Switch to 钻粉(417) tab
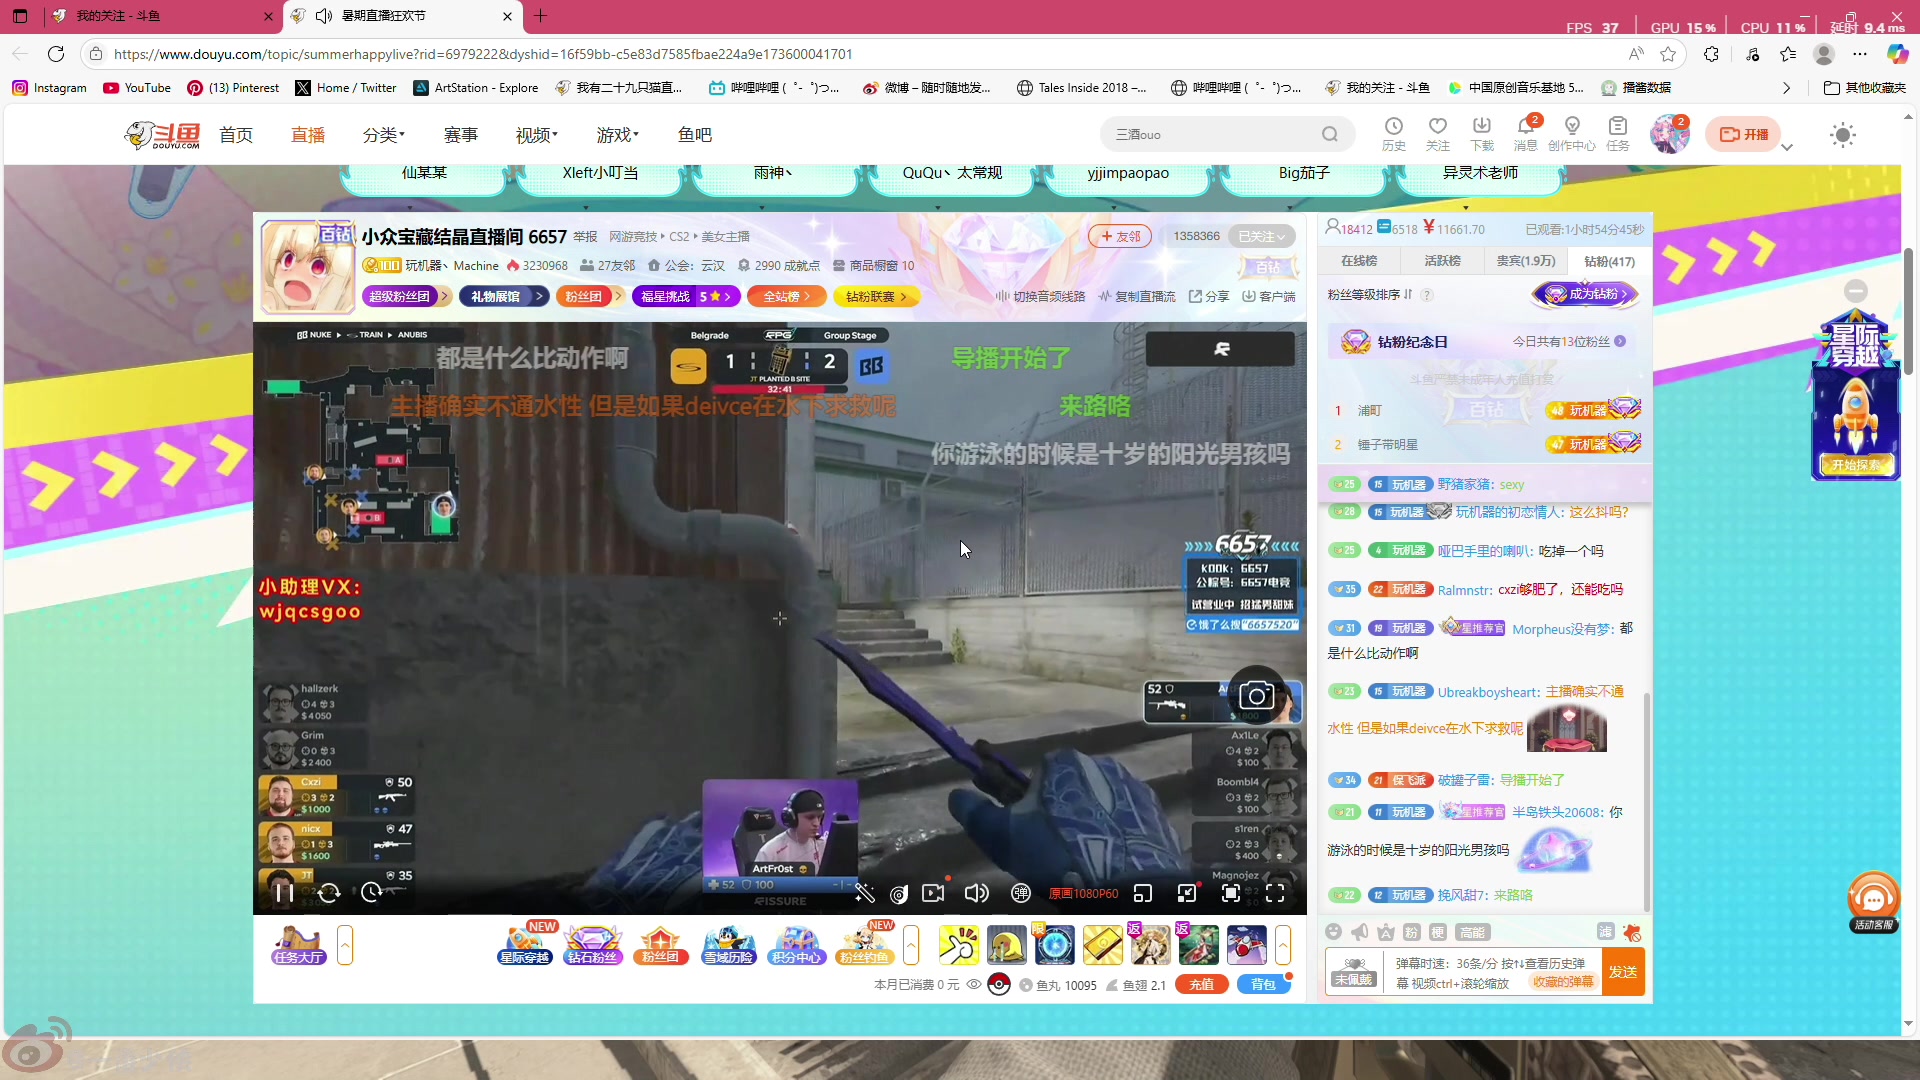This screenshot has height=1080, width=1920. (1609, 261)
